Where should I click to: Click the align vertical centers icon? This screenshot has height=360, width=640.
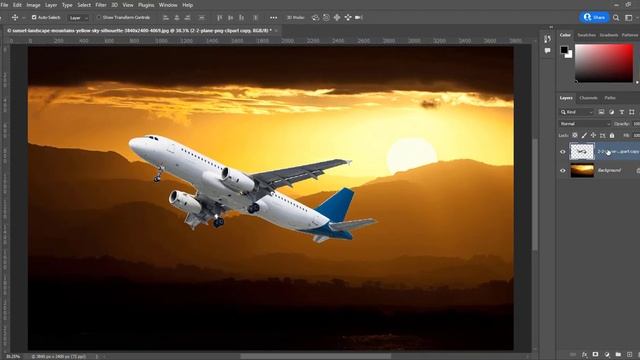[x=231, y=18]
